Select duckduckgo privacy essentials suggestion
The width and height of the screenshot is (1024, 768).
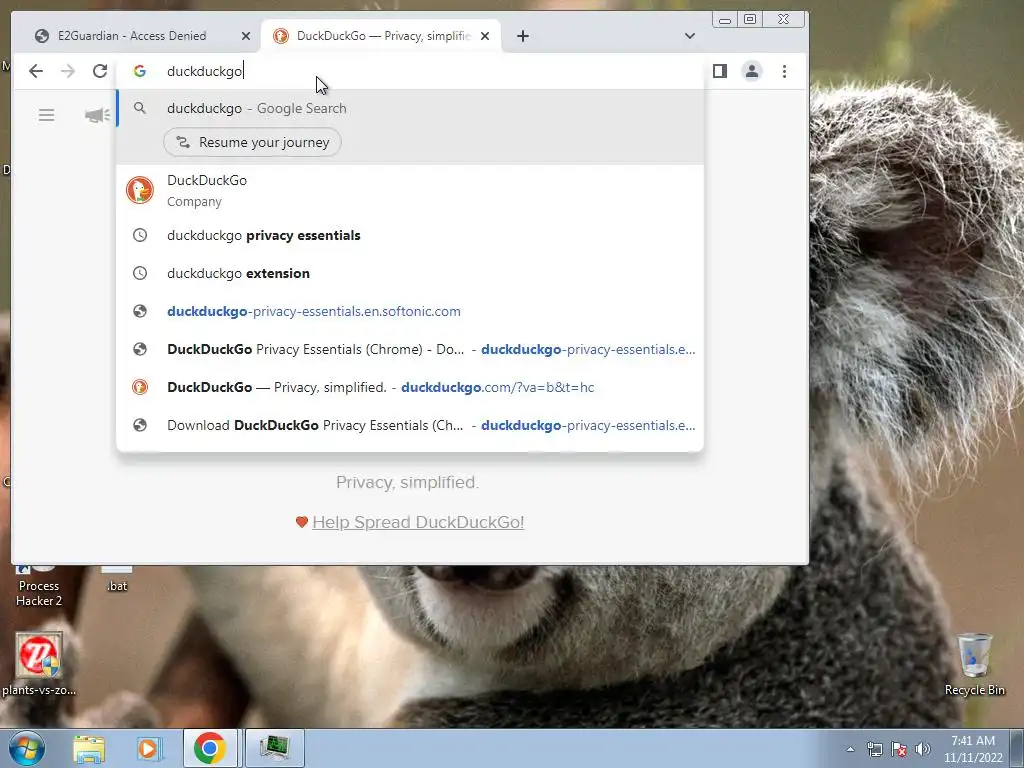coord(410,235)
